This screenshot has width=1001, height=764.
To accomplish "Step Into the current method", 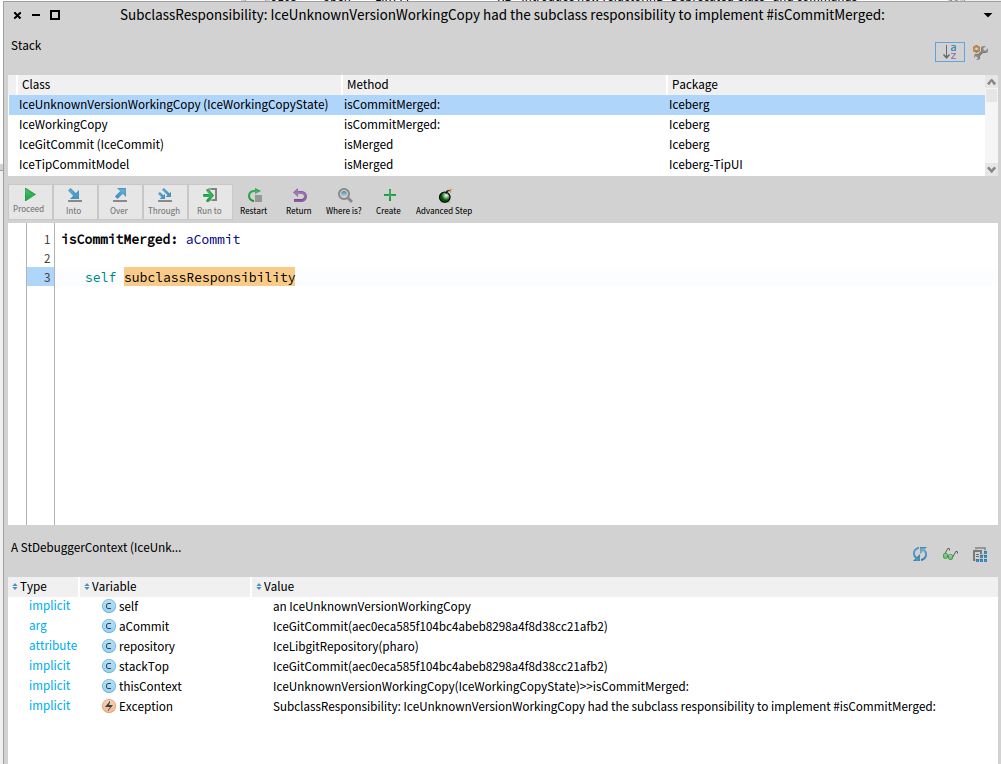I will tap(74, 201).
